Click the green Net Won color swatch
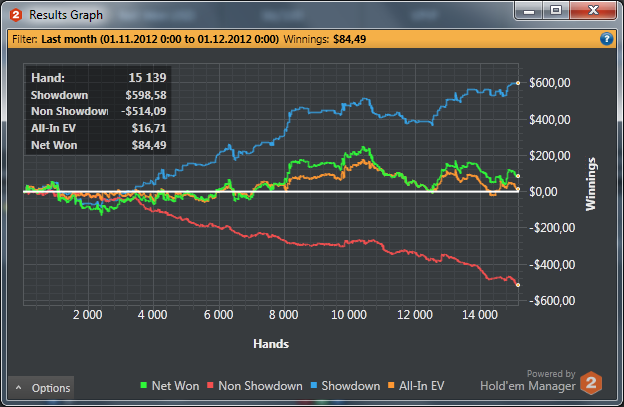Viewport: 624px width, 407px height. coord(144,385)
